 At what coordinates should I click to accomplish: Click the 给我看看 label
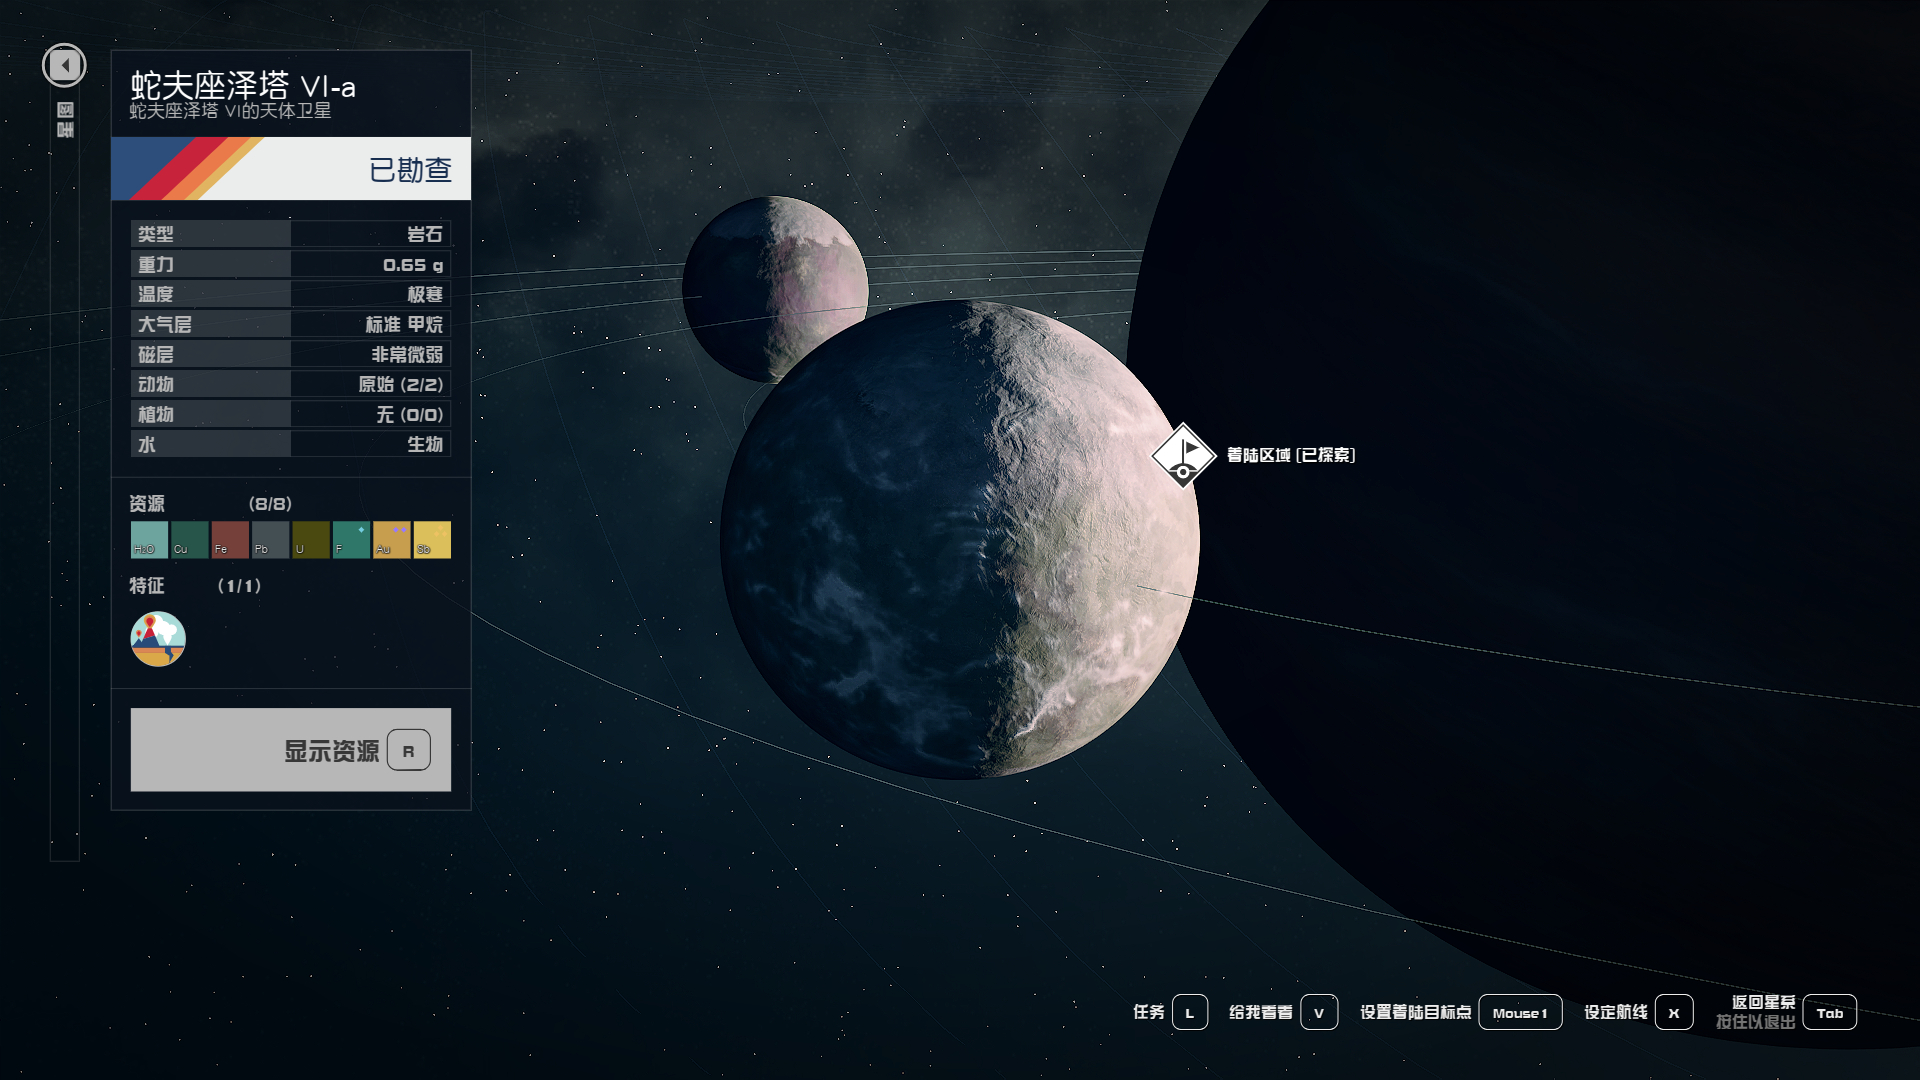(1261, 1013)
